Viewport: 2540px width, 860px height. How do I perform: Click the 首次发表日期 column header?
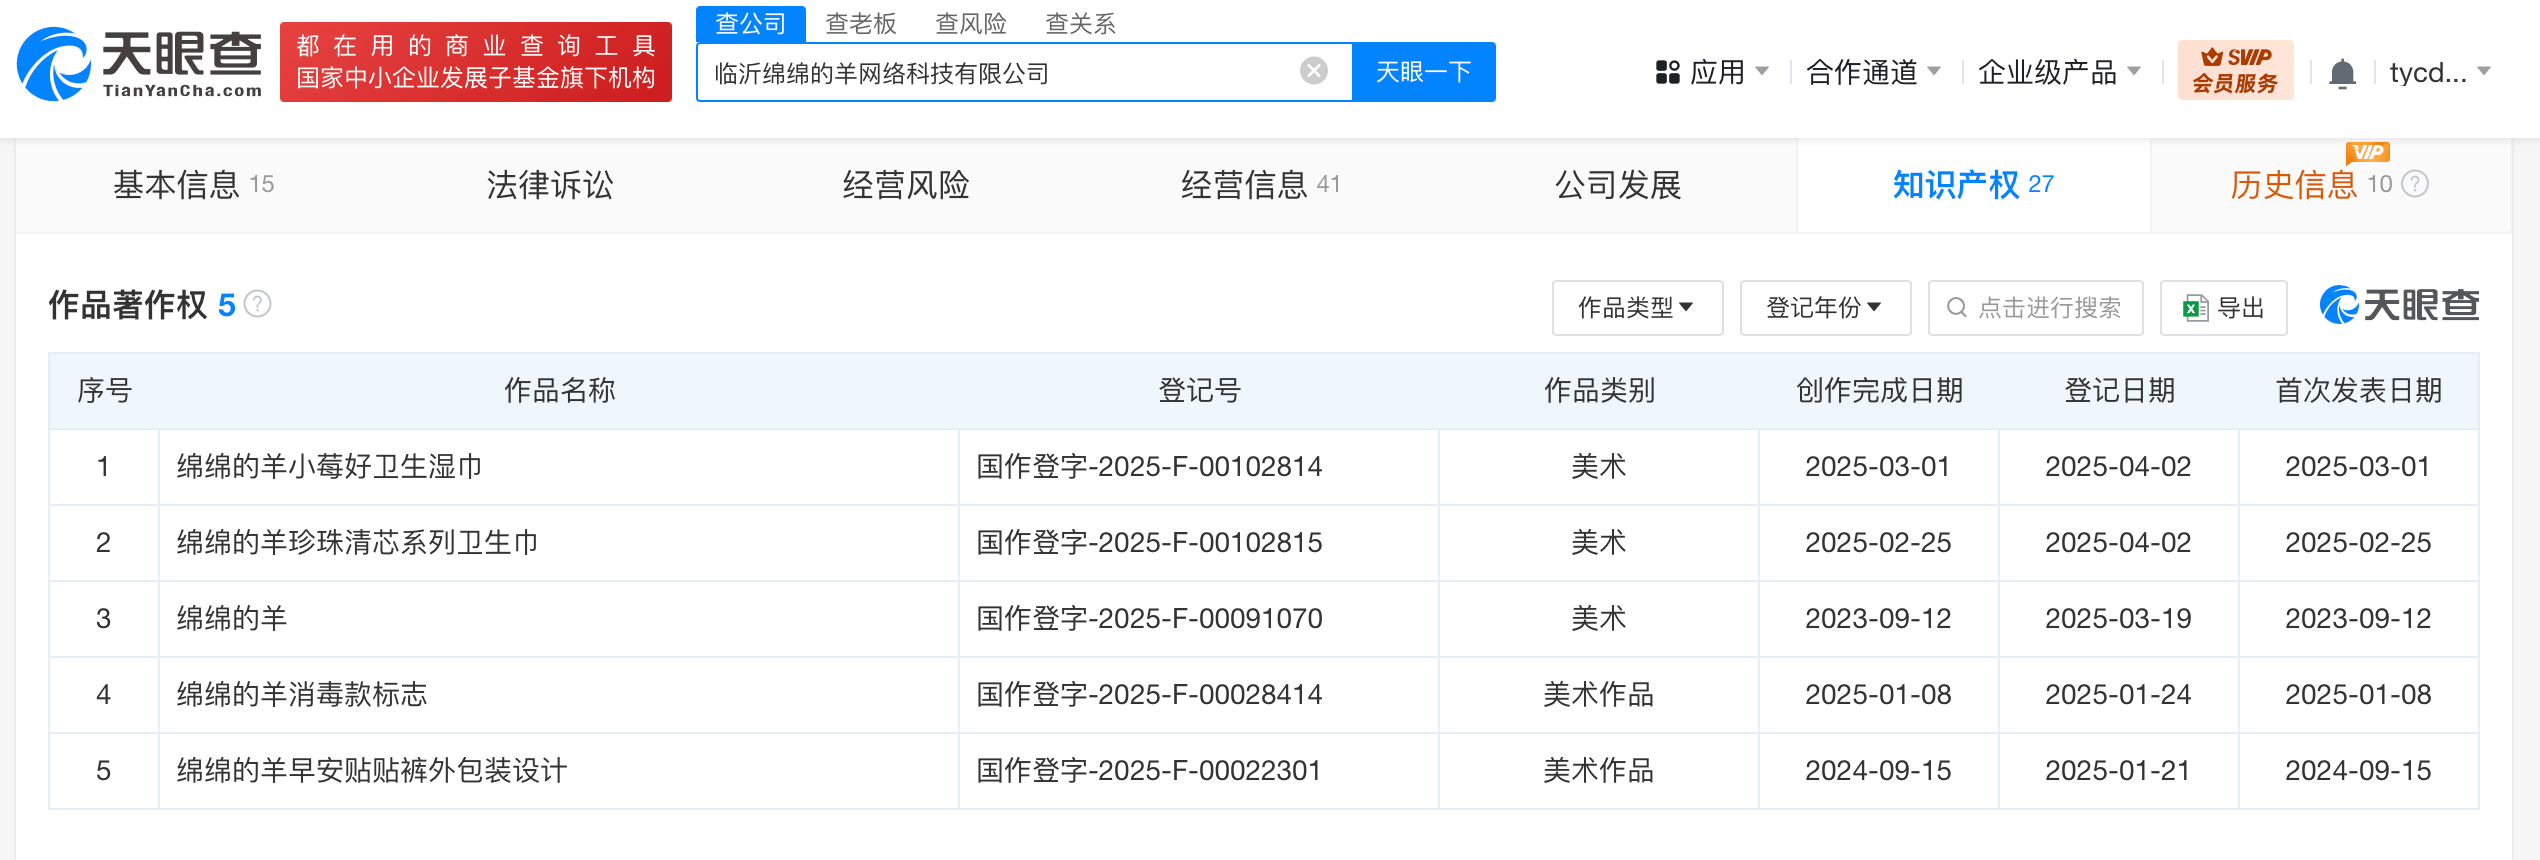tap(2359, 390)
